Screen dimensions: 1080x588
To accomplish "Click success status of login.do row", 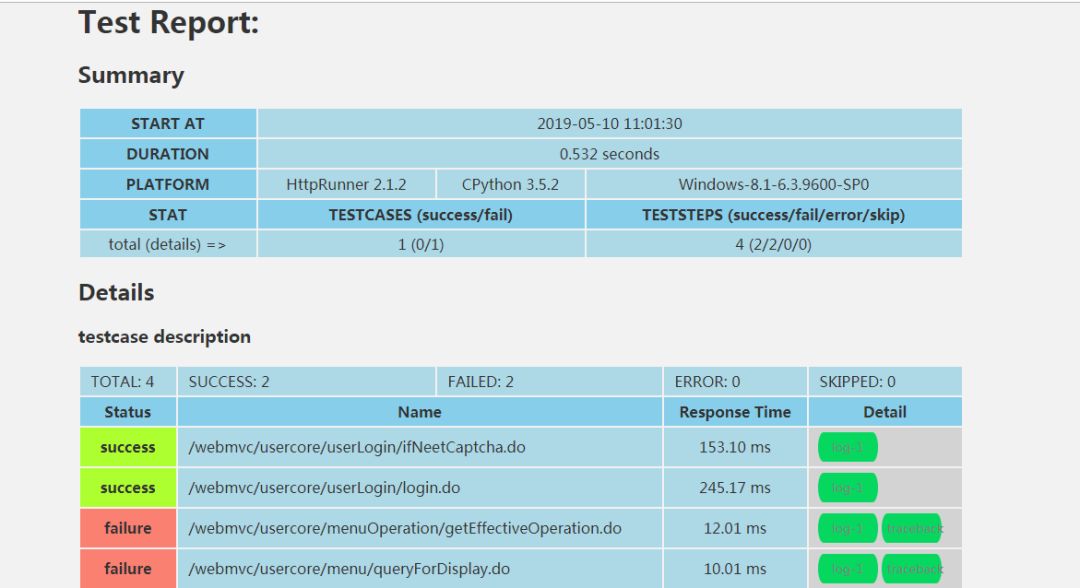I will point(128,488).
